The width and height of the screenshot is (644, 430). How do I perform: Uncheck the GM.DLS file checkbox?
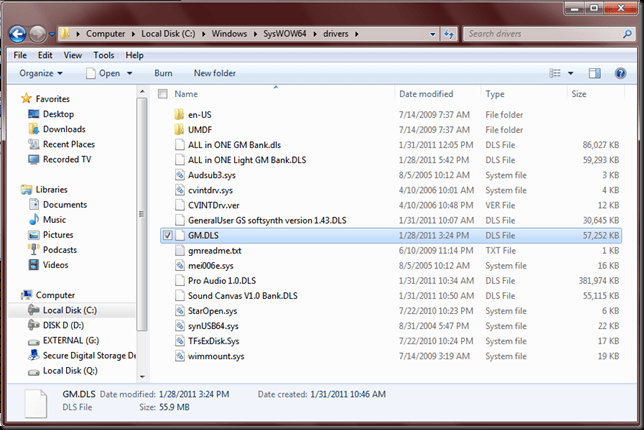click(x=165, y=236)
